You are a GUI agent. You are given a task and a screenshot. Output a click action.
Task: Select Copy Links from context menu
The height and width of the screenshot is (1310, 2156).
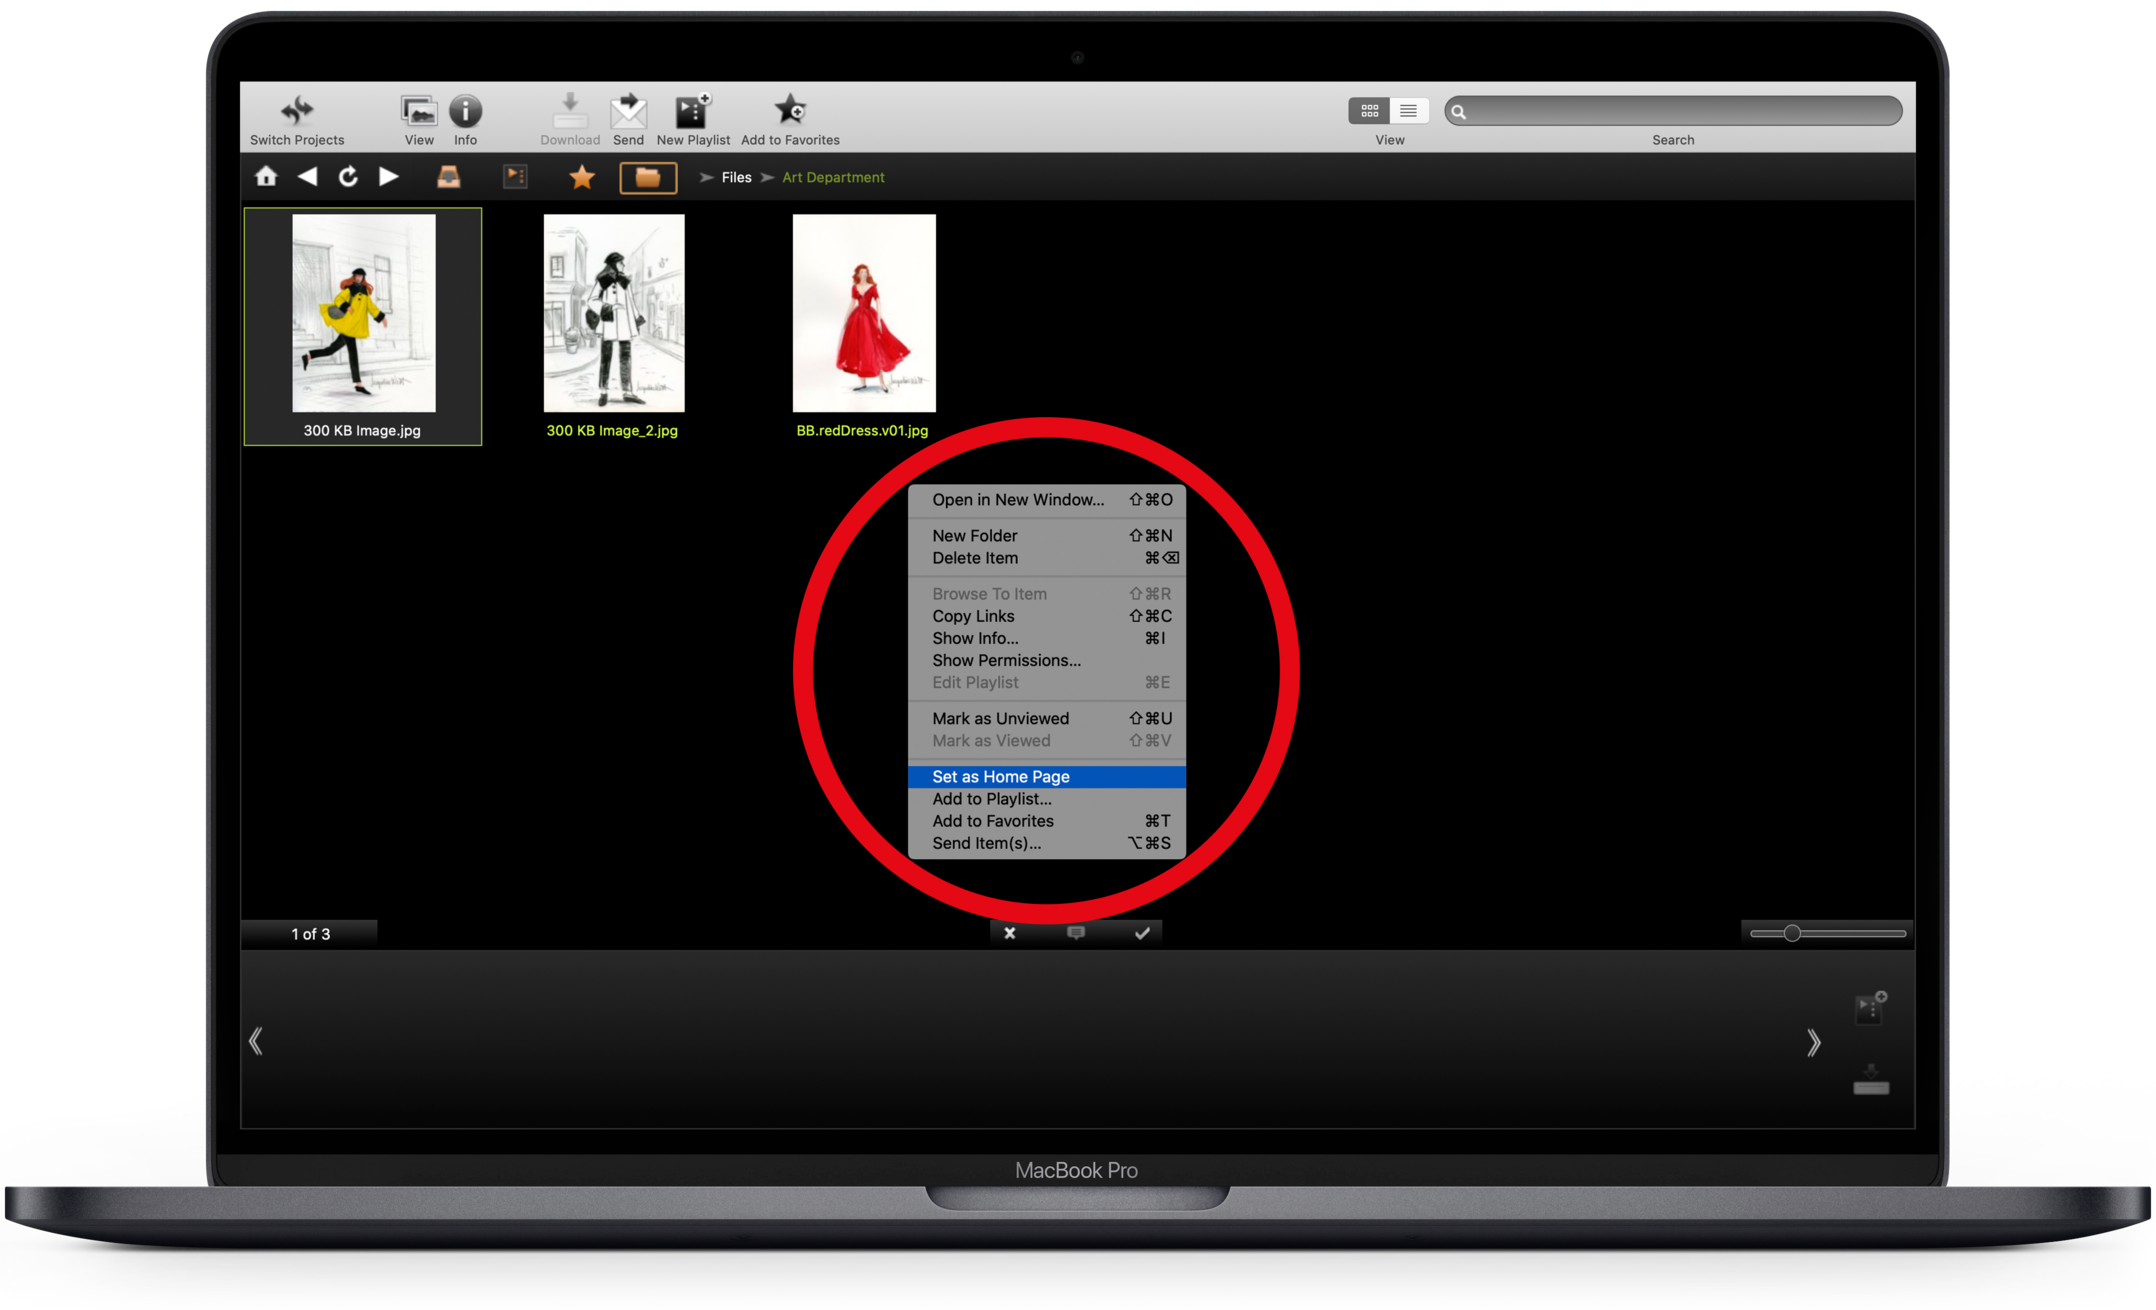click(x=973, y=616)
